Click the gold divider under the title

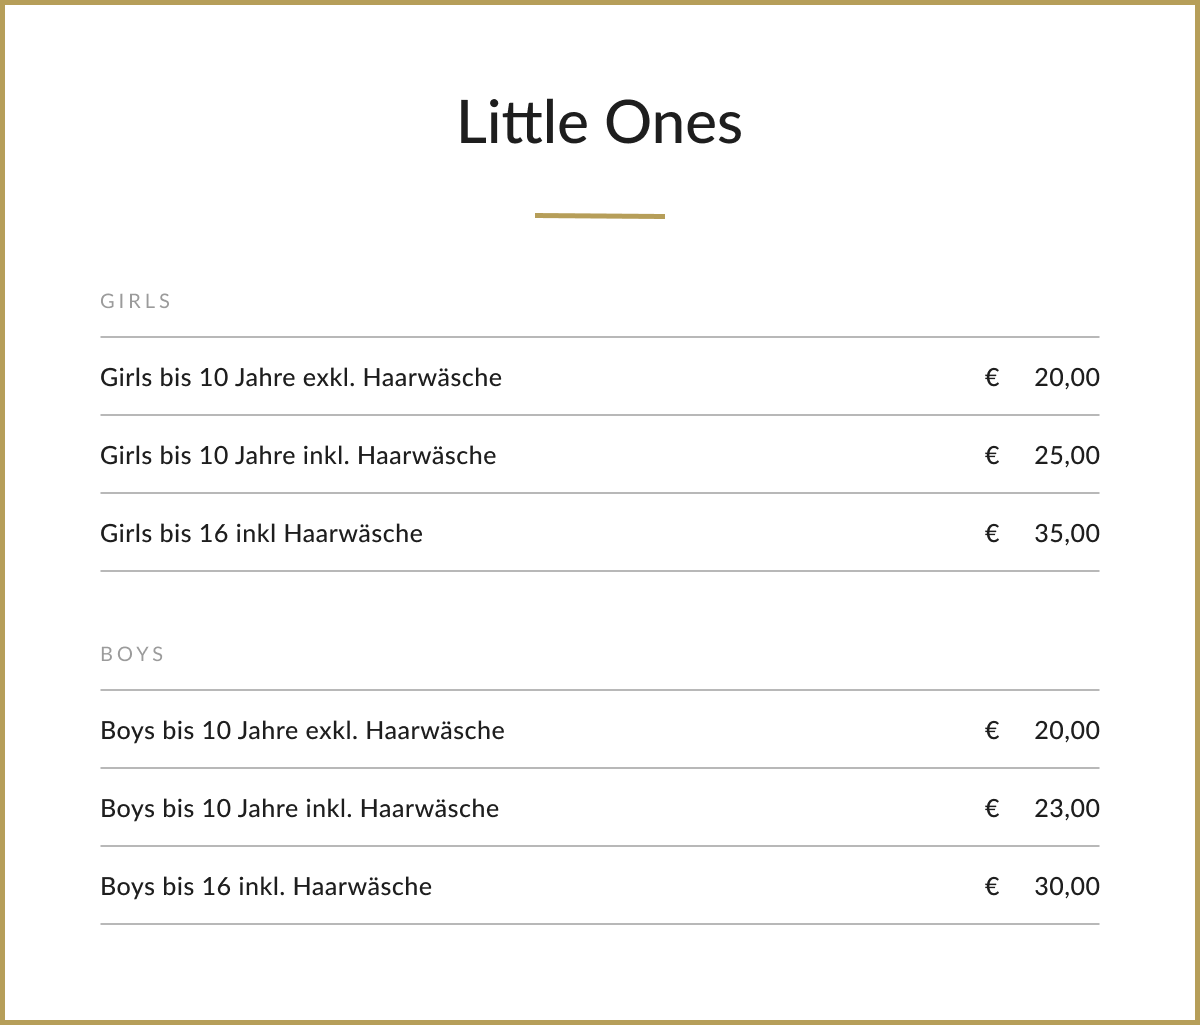600,215
